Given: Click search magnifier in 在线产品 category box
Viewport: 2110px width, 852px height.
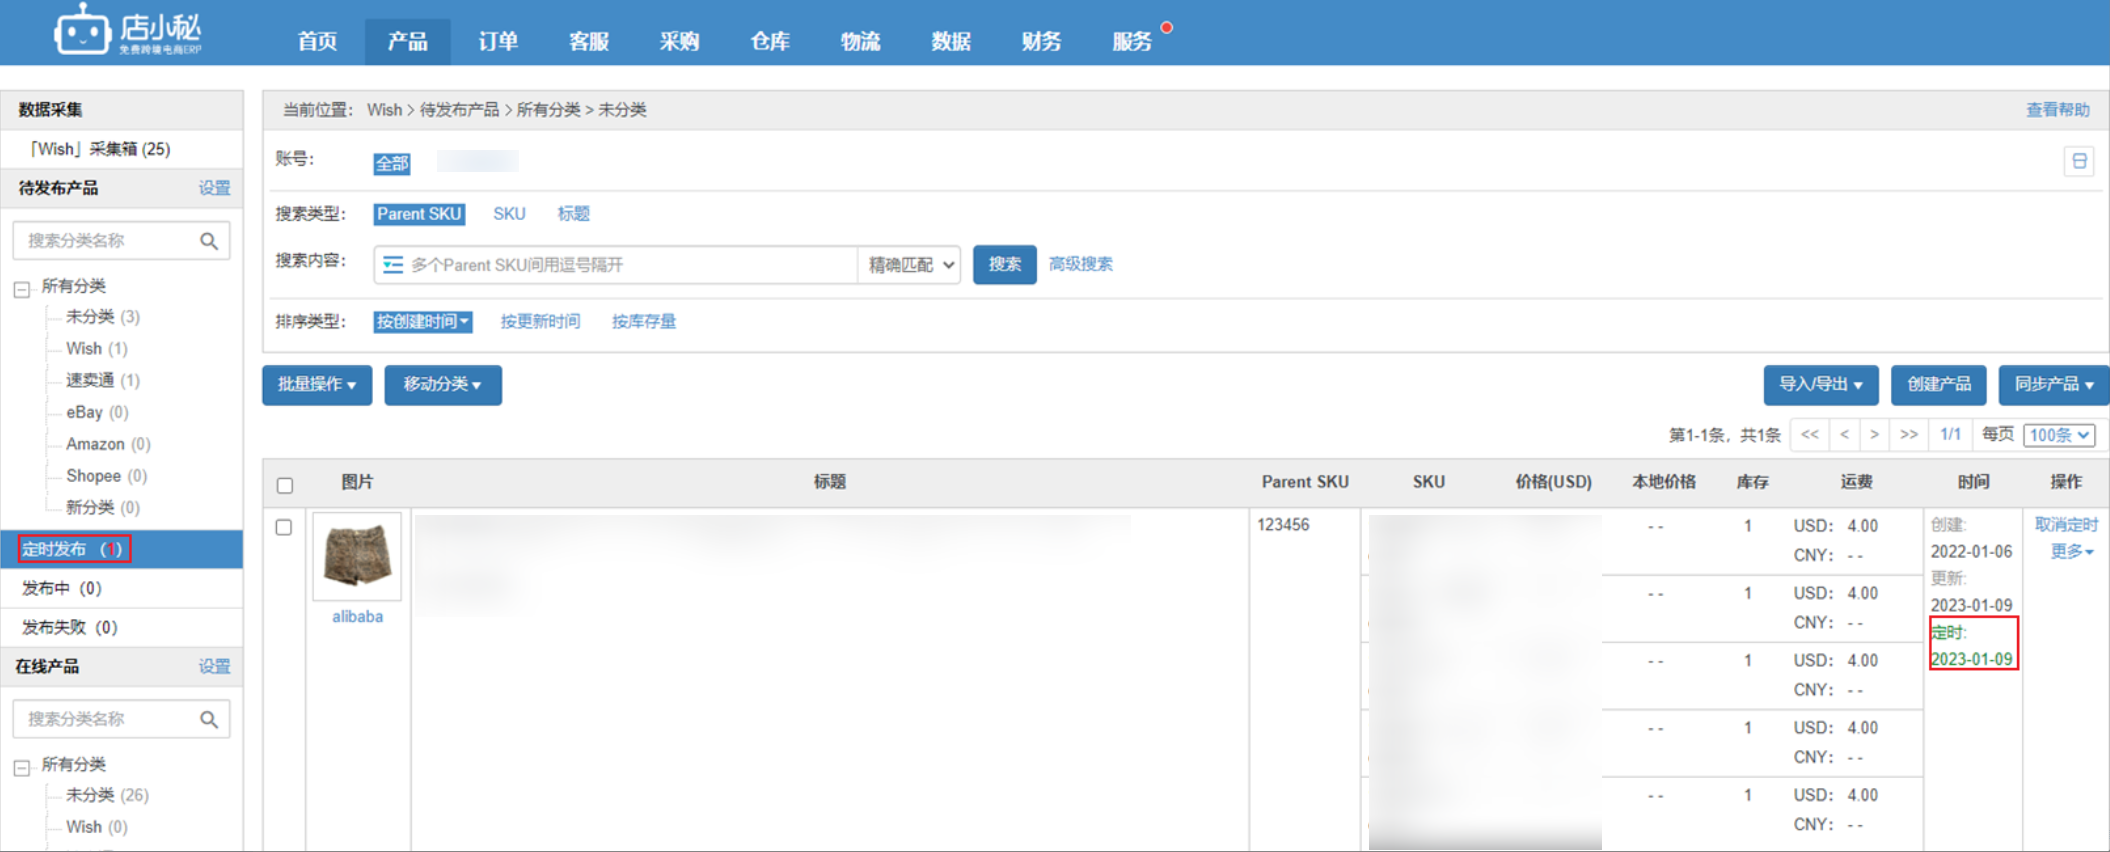Looking at the screenshot, I should point(208,719).
